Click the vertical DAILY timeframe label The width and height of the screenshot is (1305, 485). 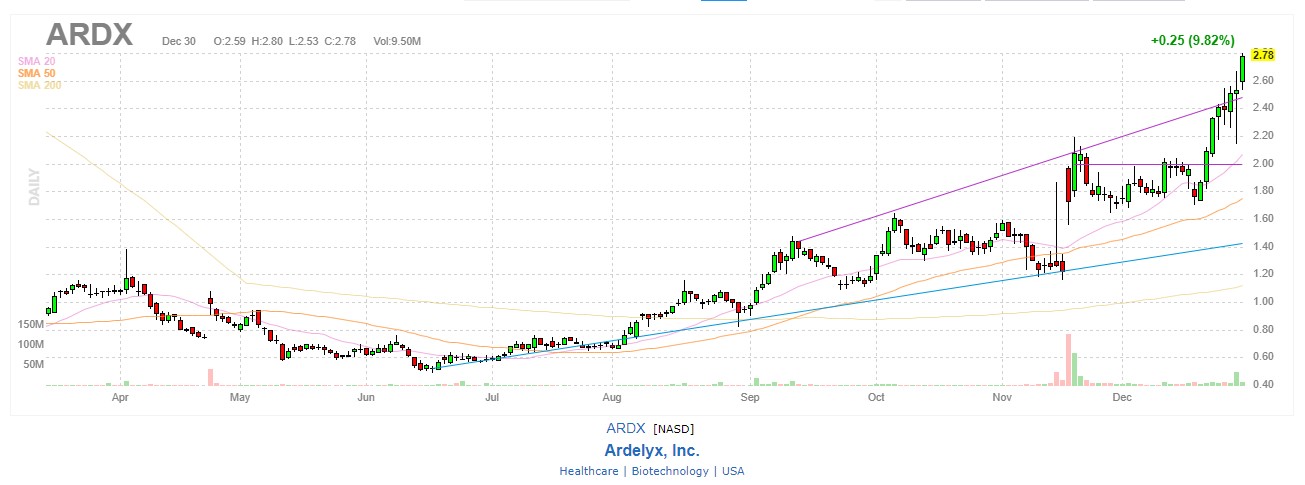33,187
